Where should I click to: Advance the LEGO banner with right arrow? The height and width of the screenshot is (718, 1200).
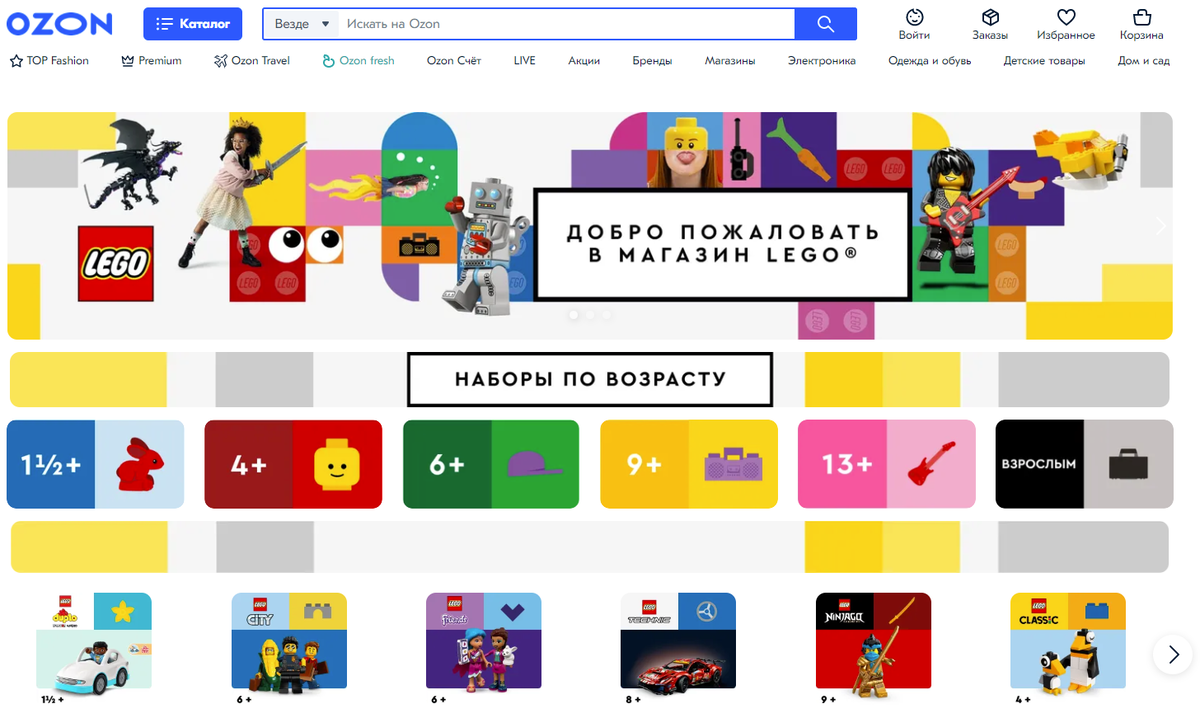click(x=1160, y=226)
